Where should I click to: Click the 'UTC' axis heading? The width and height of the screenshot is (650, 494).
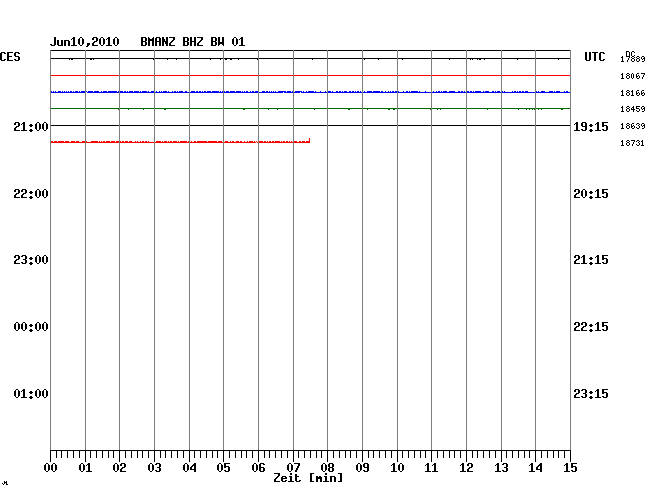pyautogui.click(x=594, y=57)
